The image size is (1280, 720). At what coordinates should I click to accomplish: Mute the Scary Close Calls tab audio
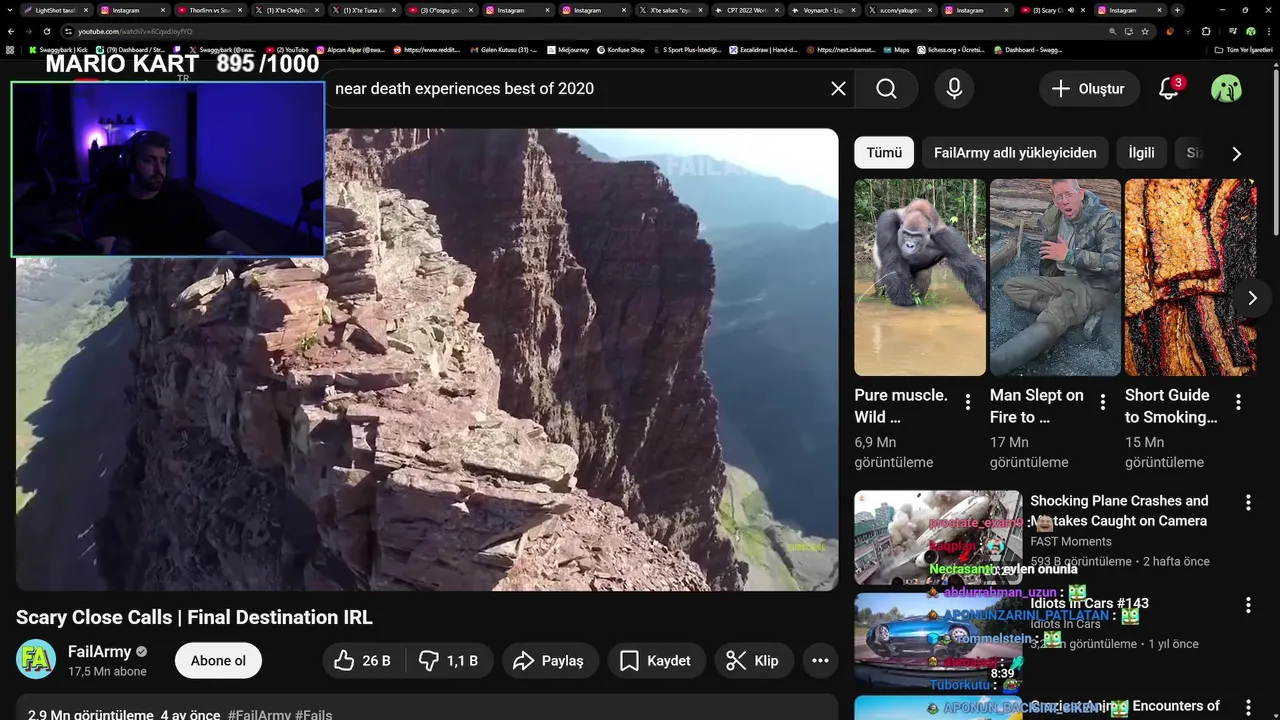[1071, 10]
